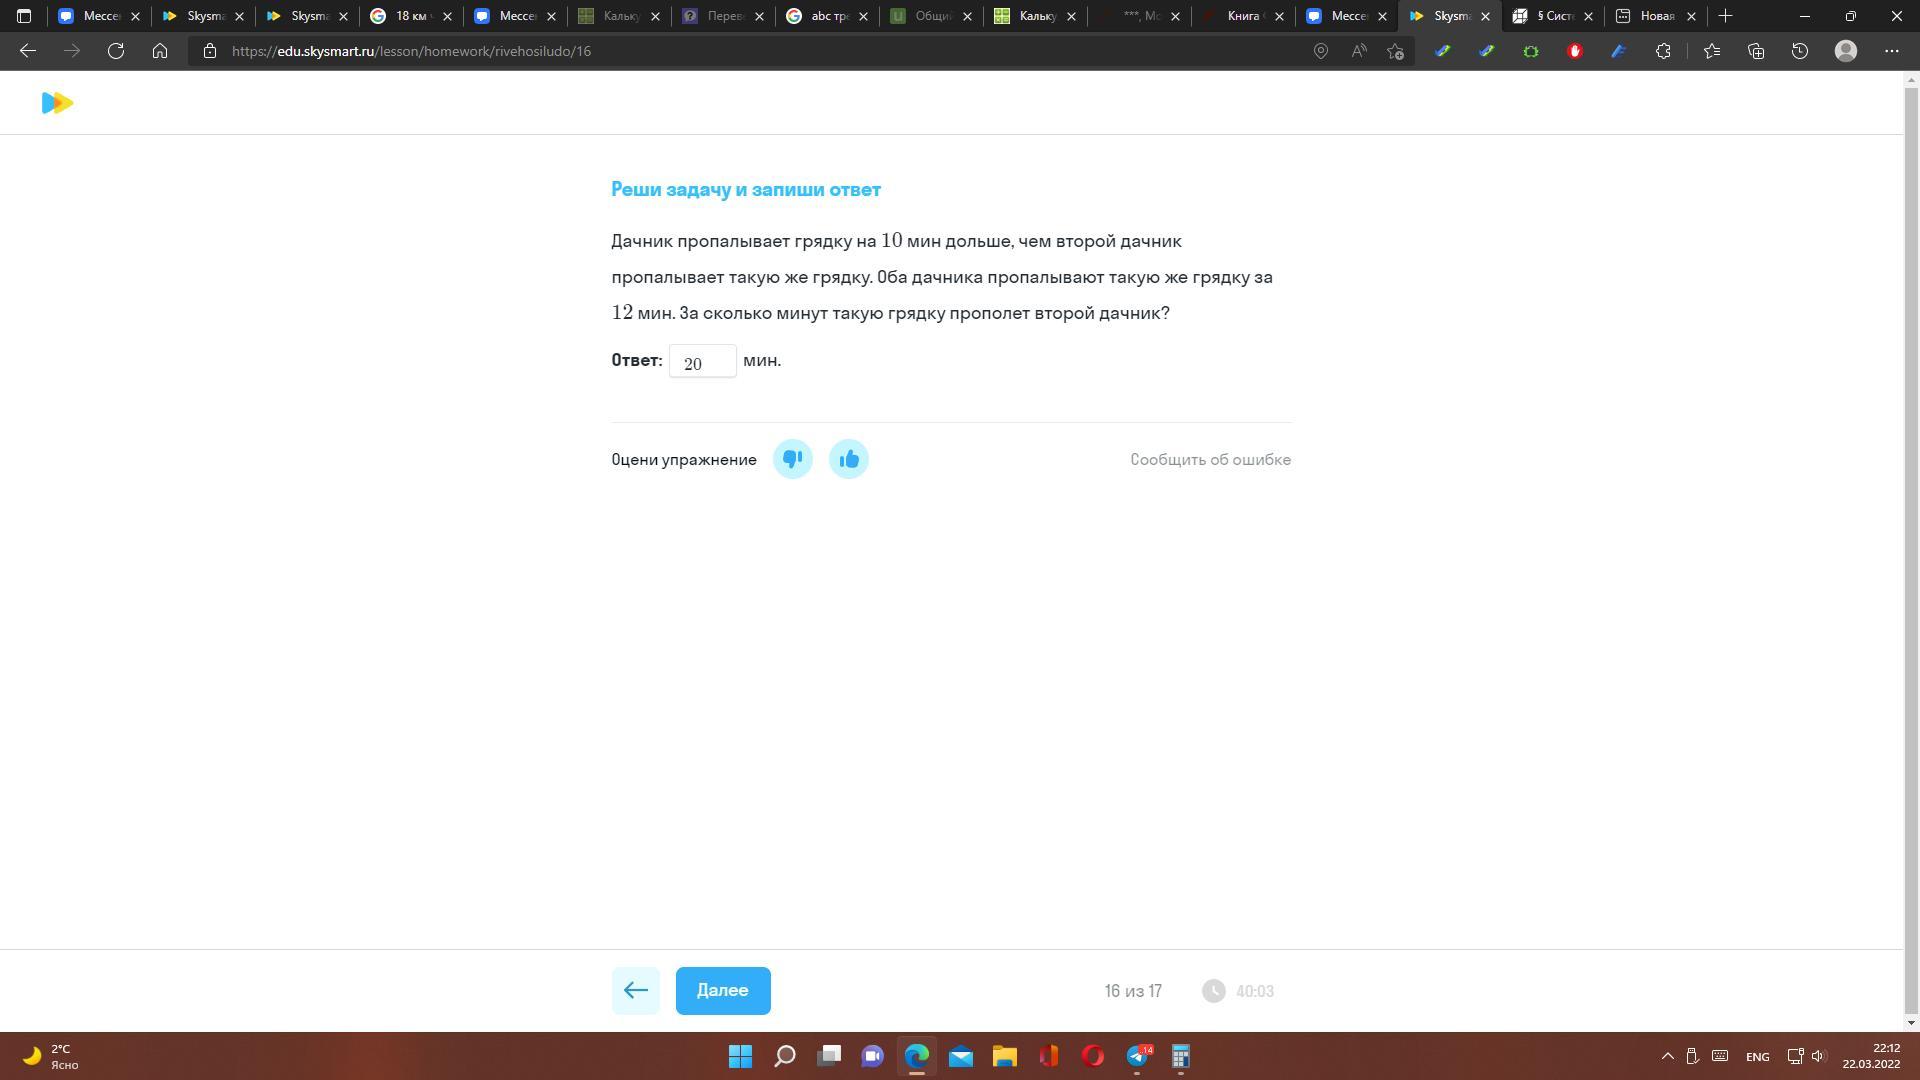The image size is (1920, 1080).
Task: Click the Далее button
Action: coord(722,991)
